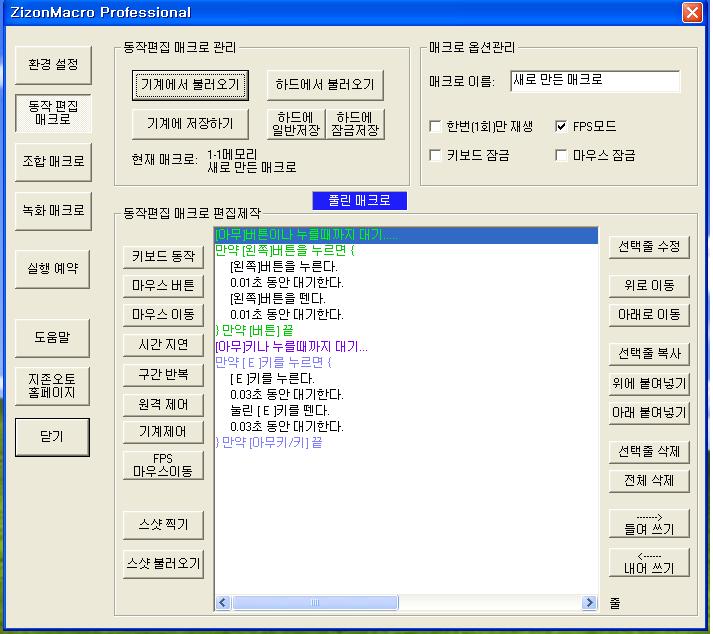Check the 한번(1회)만 재생 checkbox

pyautogui.click(x=435, y=127)
